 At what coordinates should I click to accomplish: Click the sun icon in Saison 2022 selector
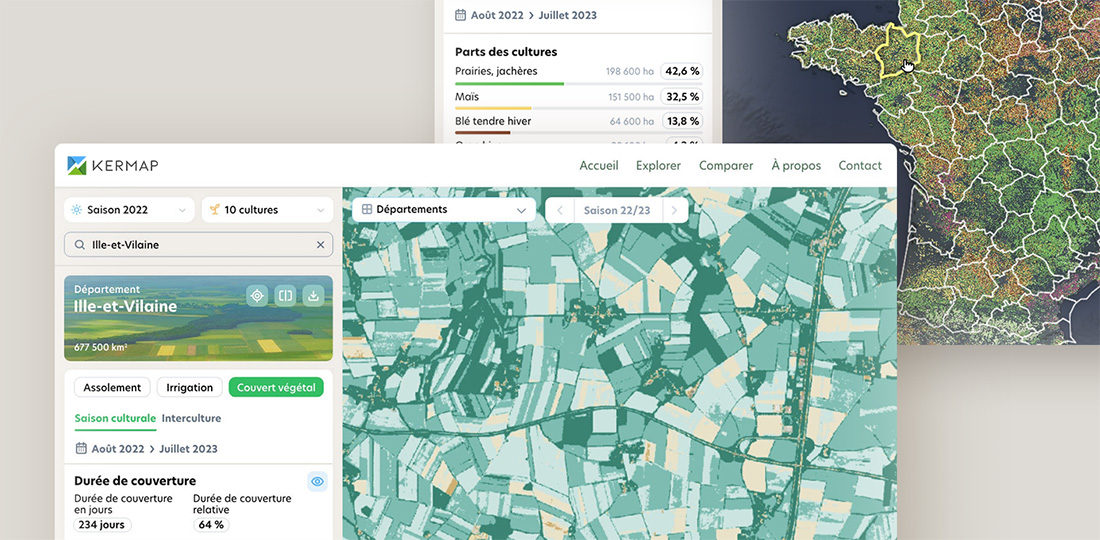pyautogui.click(x=76, y=210)
